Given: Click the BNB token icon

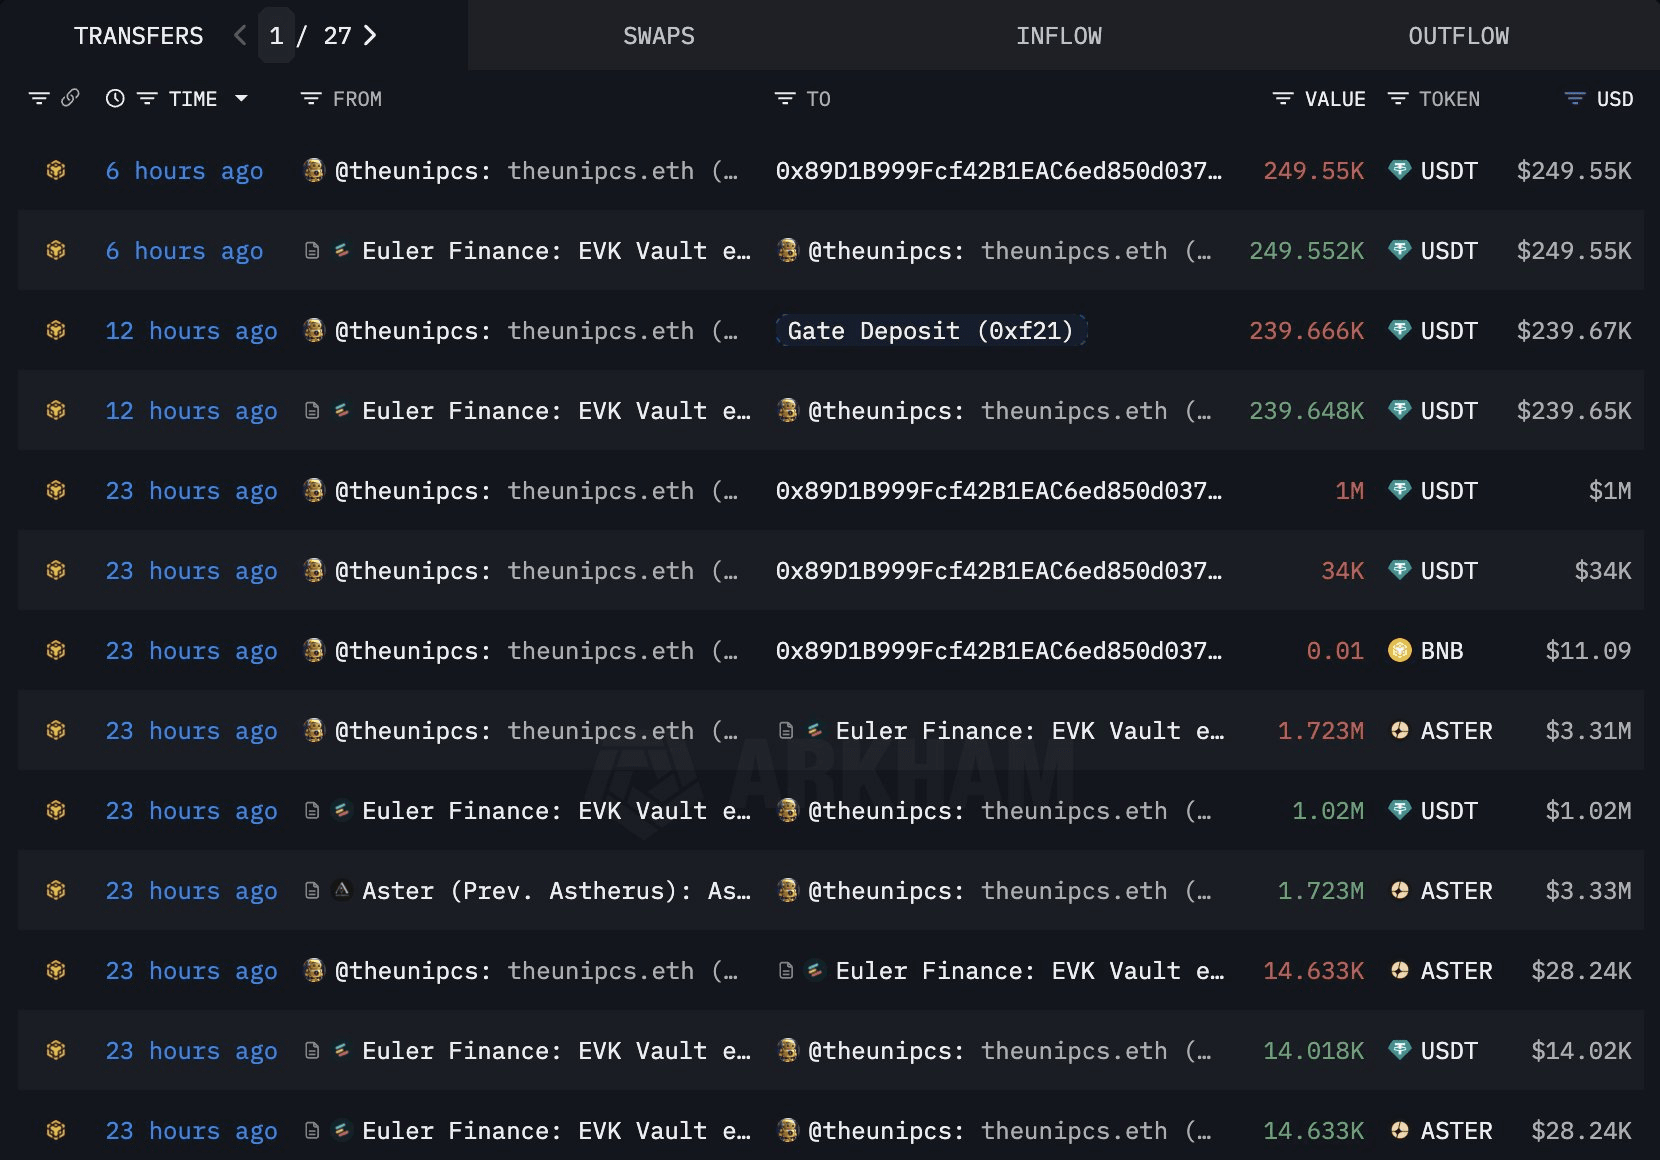Looking at the screenshot, I should (x=1400, y=650).
